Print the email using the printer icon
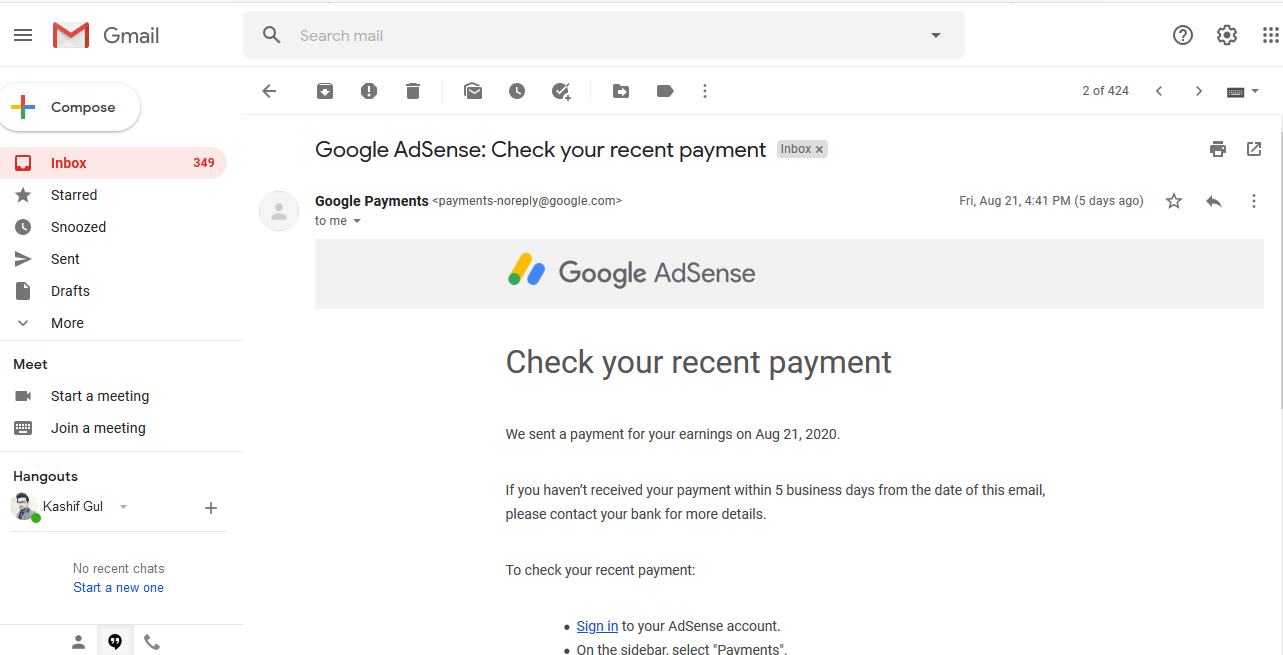Image resolution: width=1283 pixels, height=655 pixels. tap(1217, 149)
